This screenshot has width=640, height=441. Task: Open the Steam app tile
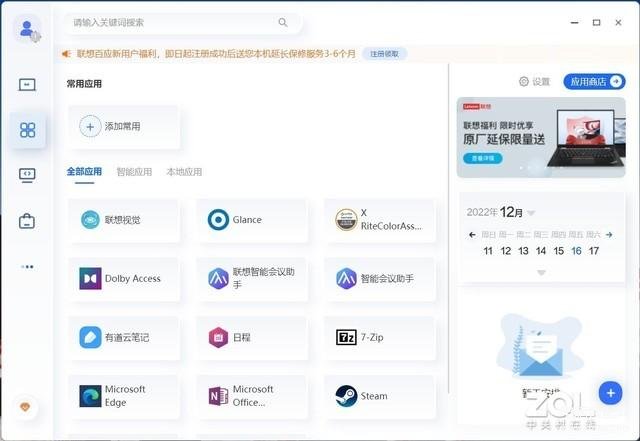(380, 396)
